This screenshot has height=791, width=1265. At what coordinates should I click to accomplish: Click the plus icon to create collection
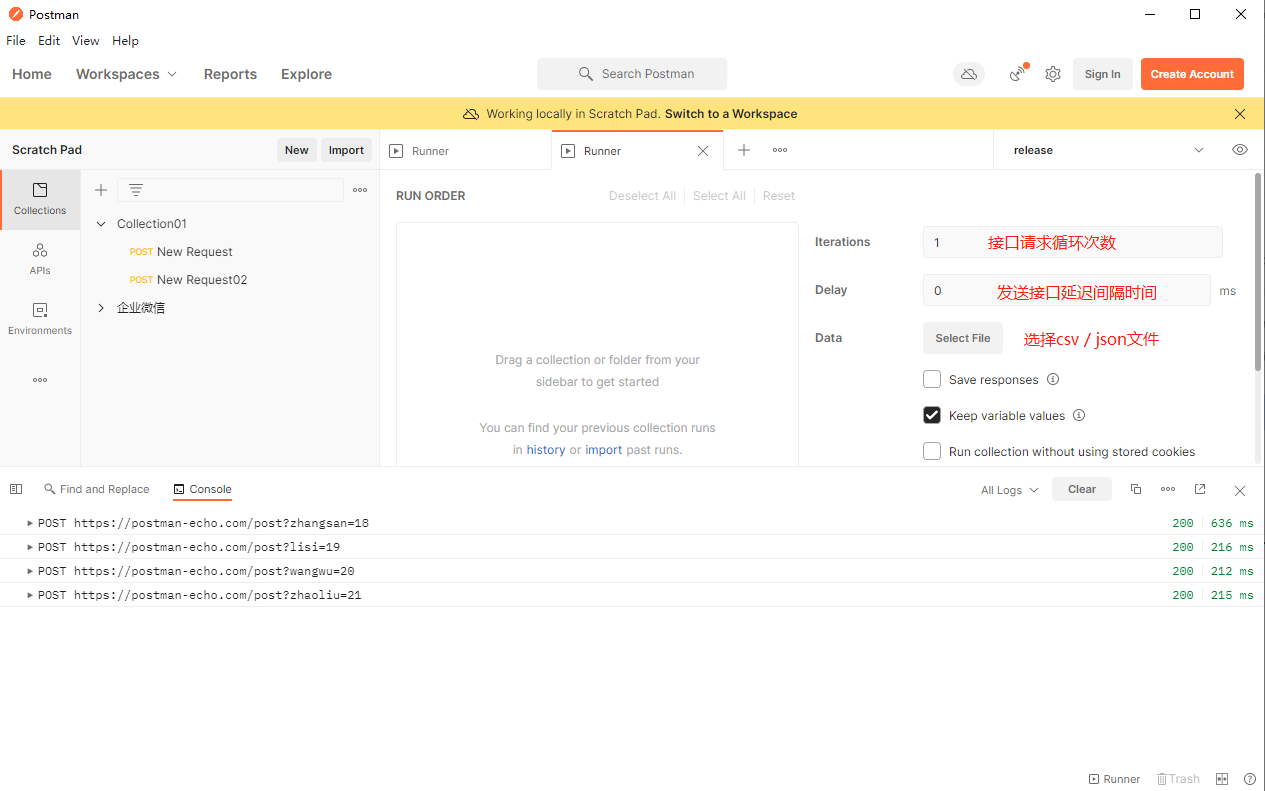[x=101, y=190]
